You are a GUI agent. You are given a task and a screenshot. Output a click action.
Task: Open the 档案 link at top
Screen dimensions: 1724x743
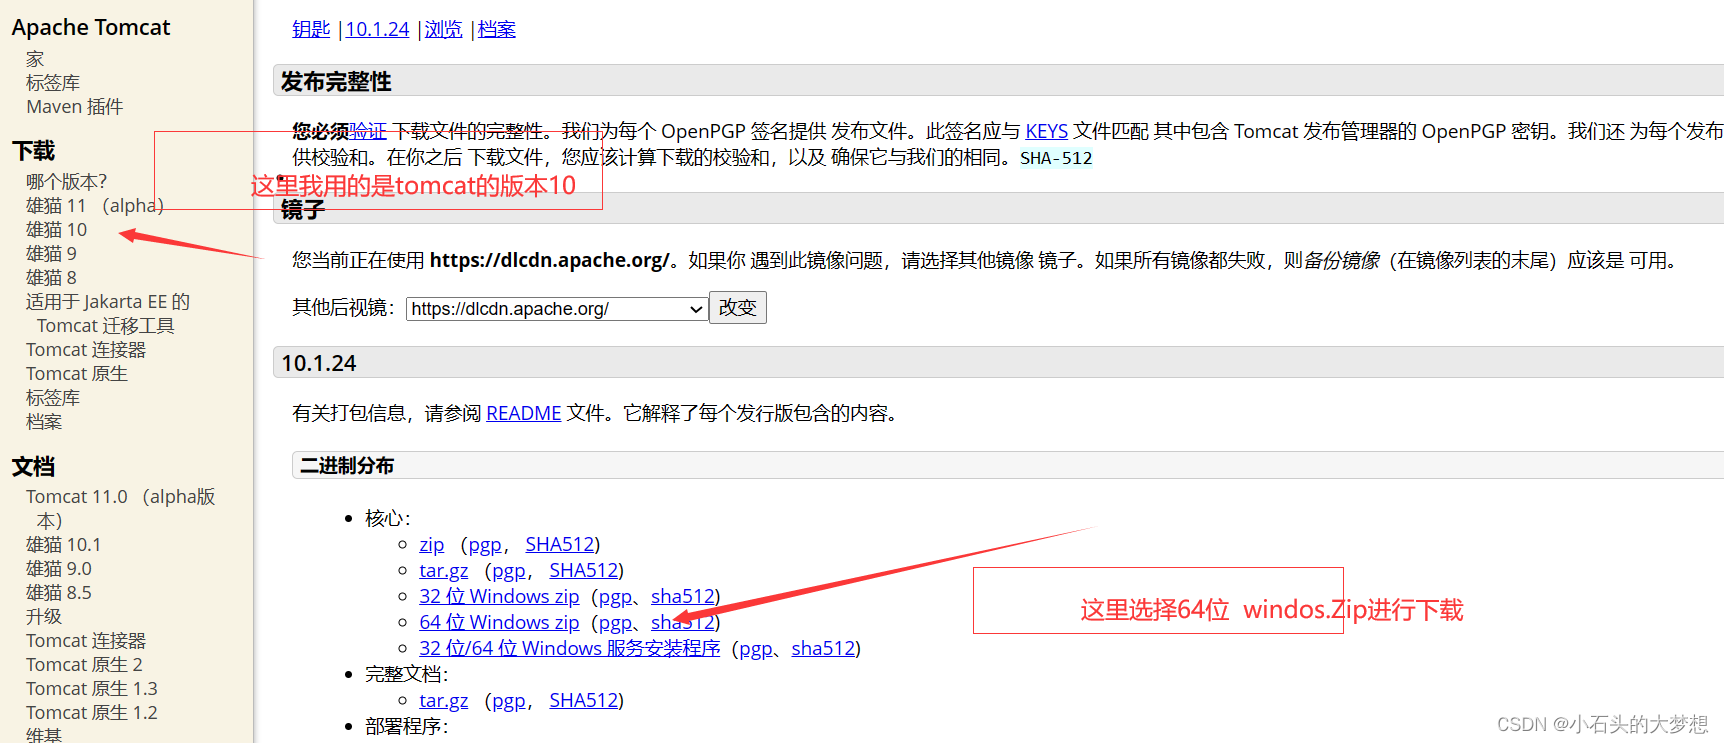[x=497, y=29]
